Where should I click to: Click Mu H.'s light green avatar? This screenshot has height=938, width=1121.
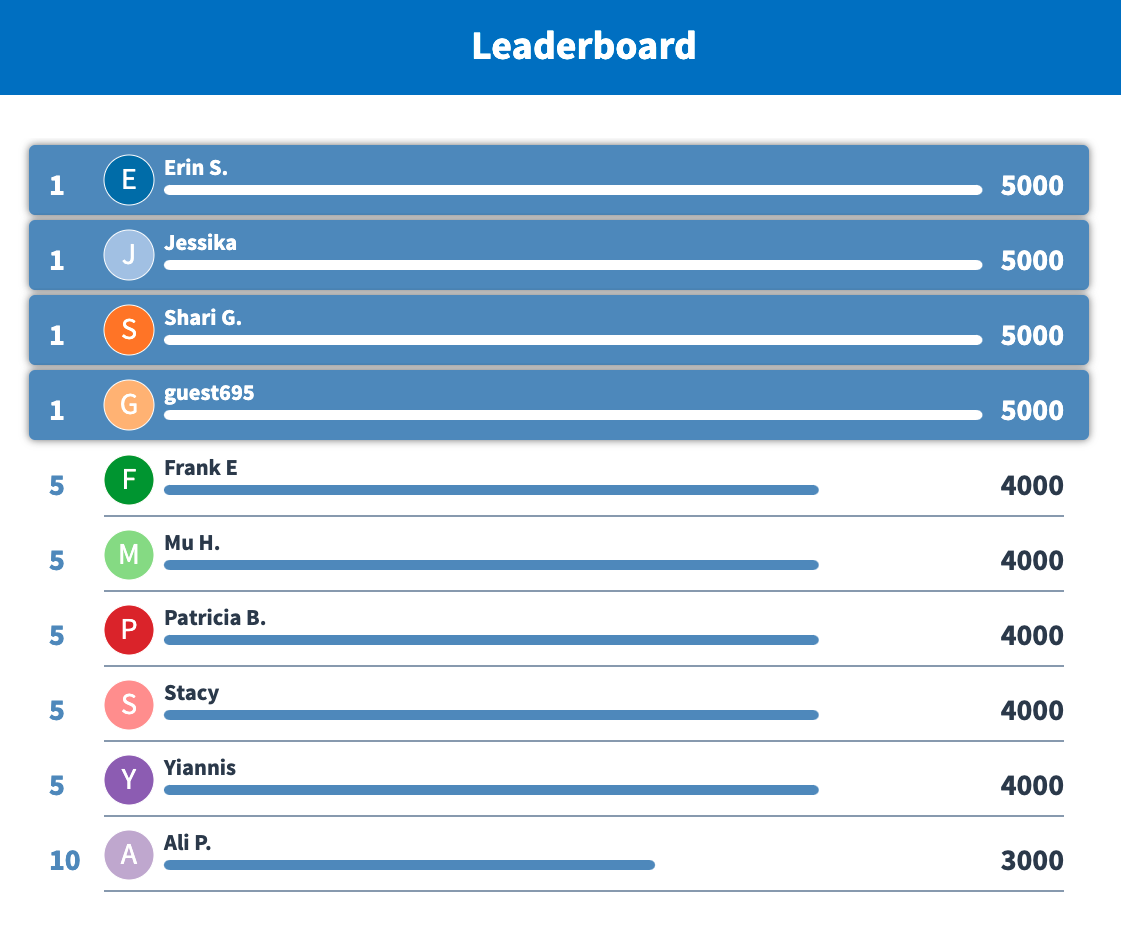tap(128, 555)
